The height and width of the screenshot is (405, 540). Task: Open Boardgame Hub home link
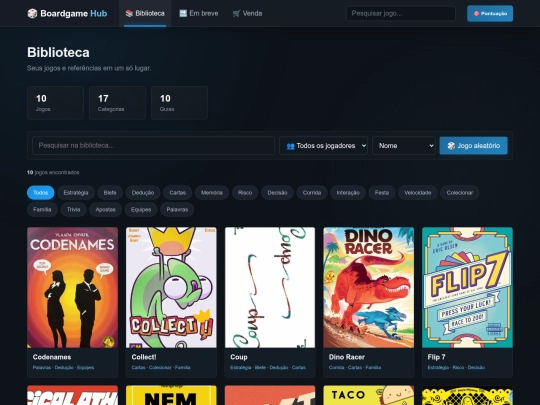click(67, 13)
